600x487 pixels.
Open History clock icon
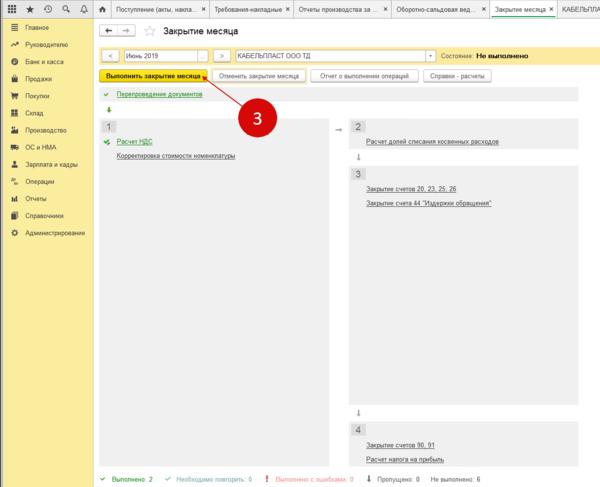click(x=48, y=9)
